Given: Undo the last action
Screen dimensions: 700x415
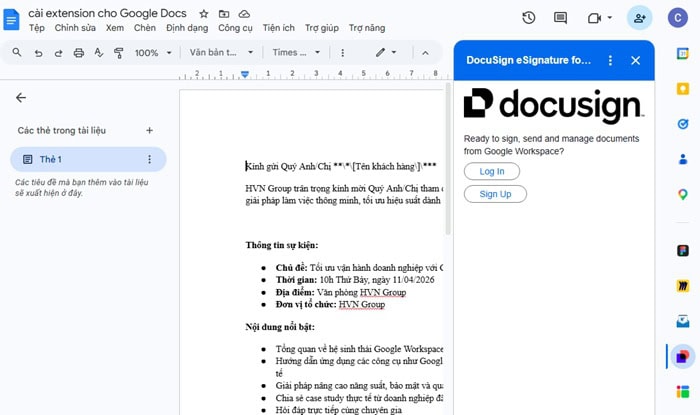Looking at the screenshot, I should click(x=38, y=53).
